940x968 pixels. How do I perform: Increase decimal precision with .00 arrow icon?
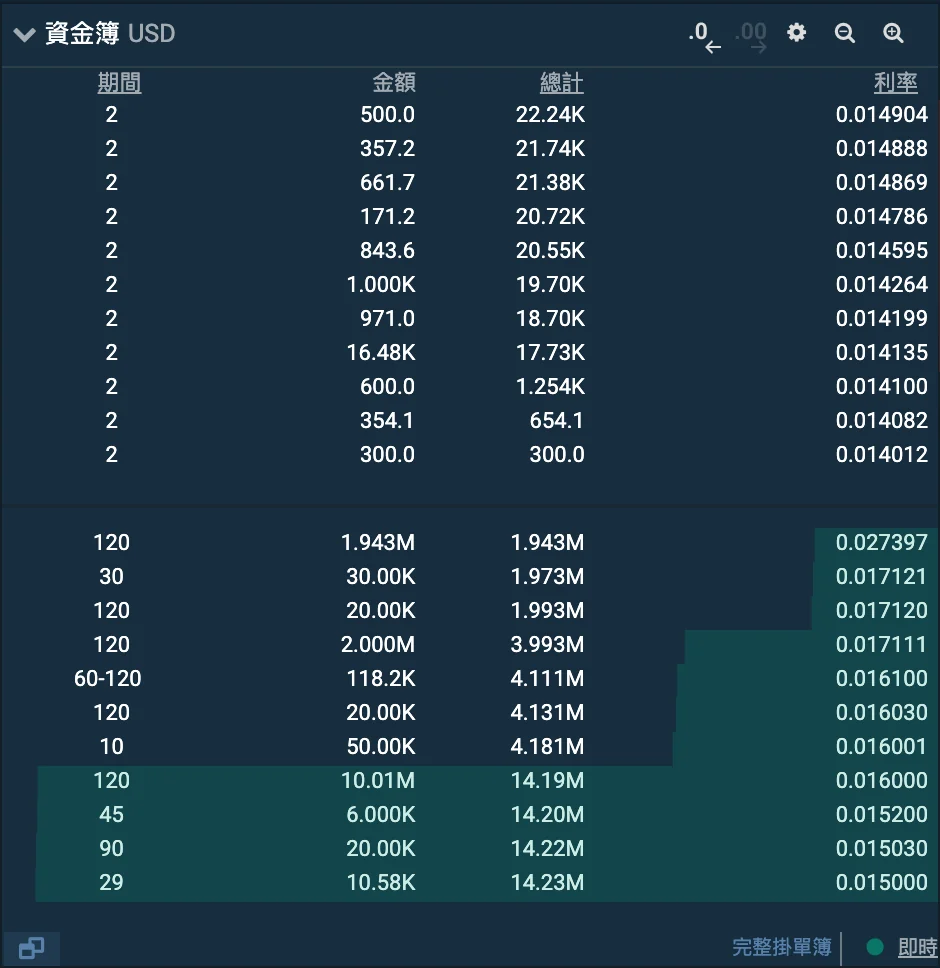coord(751,36)
